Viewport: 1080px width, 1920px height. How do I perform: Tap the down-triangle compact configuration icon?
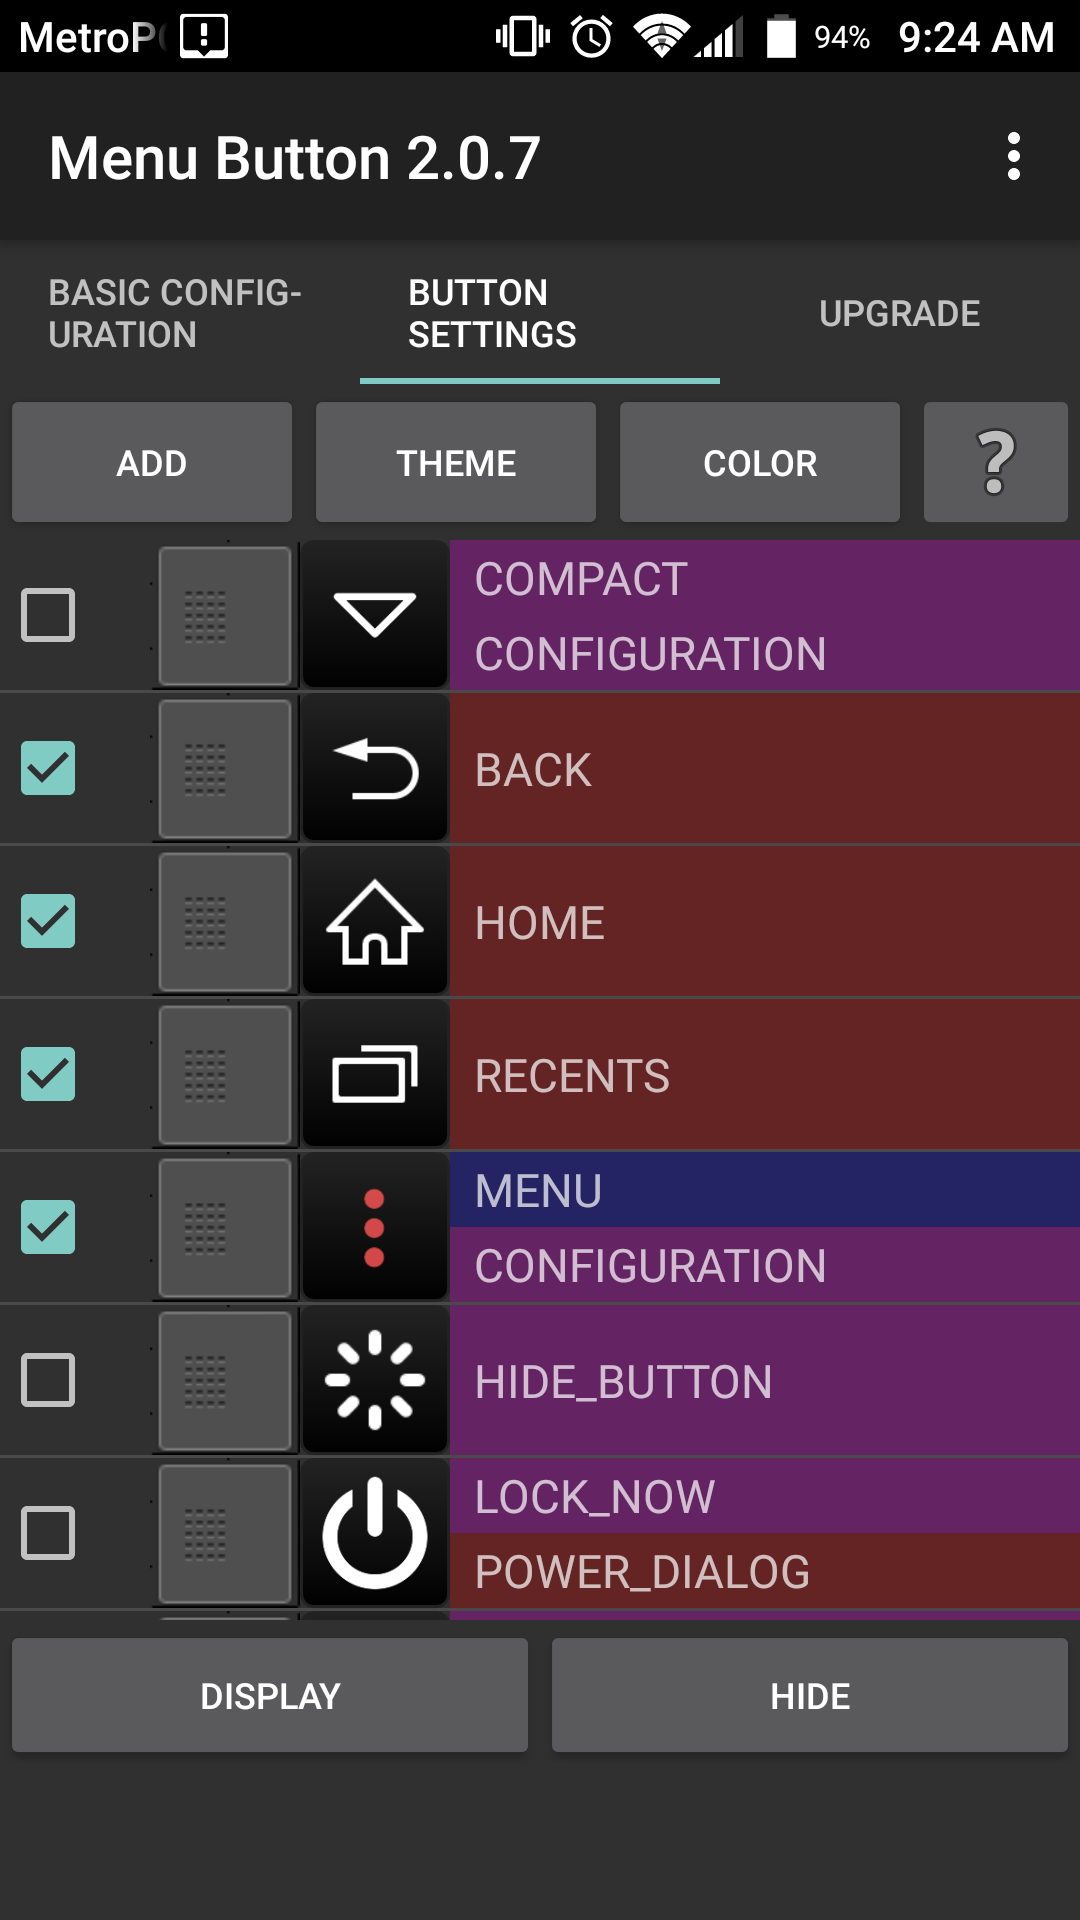pos(375,614)
